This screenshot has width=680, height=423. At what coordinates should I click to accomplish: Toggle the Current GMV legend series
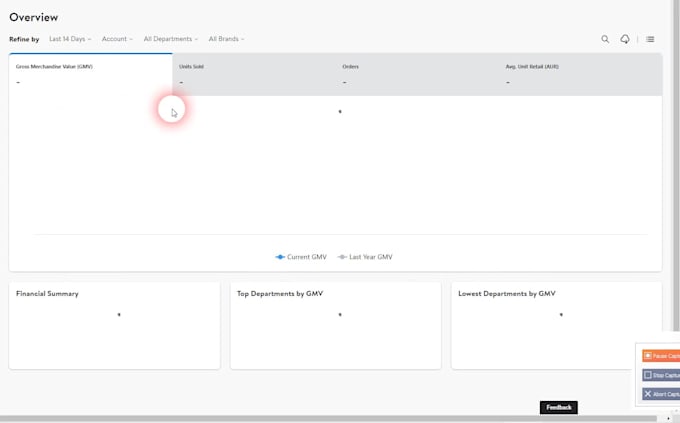click(x=301, y=257)
